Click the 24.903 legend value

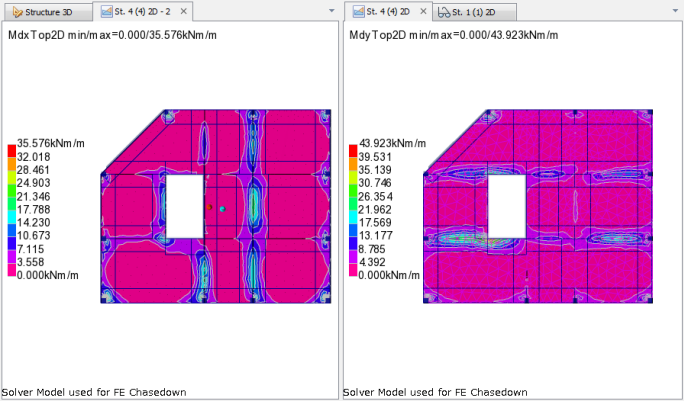[x=33, y=183]
